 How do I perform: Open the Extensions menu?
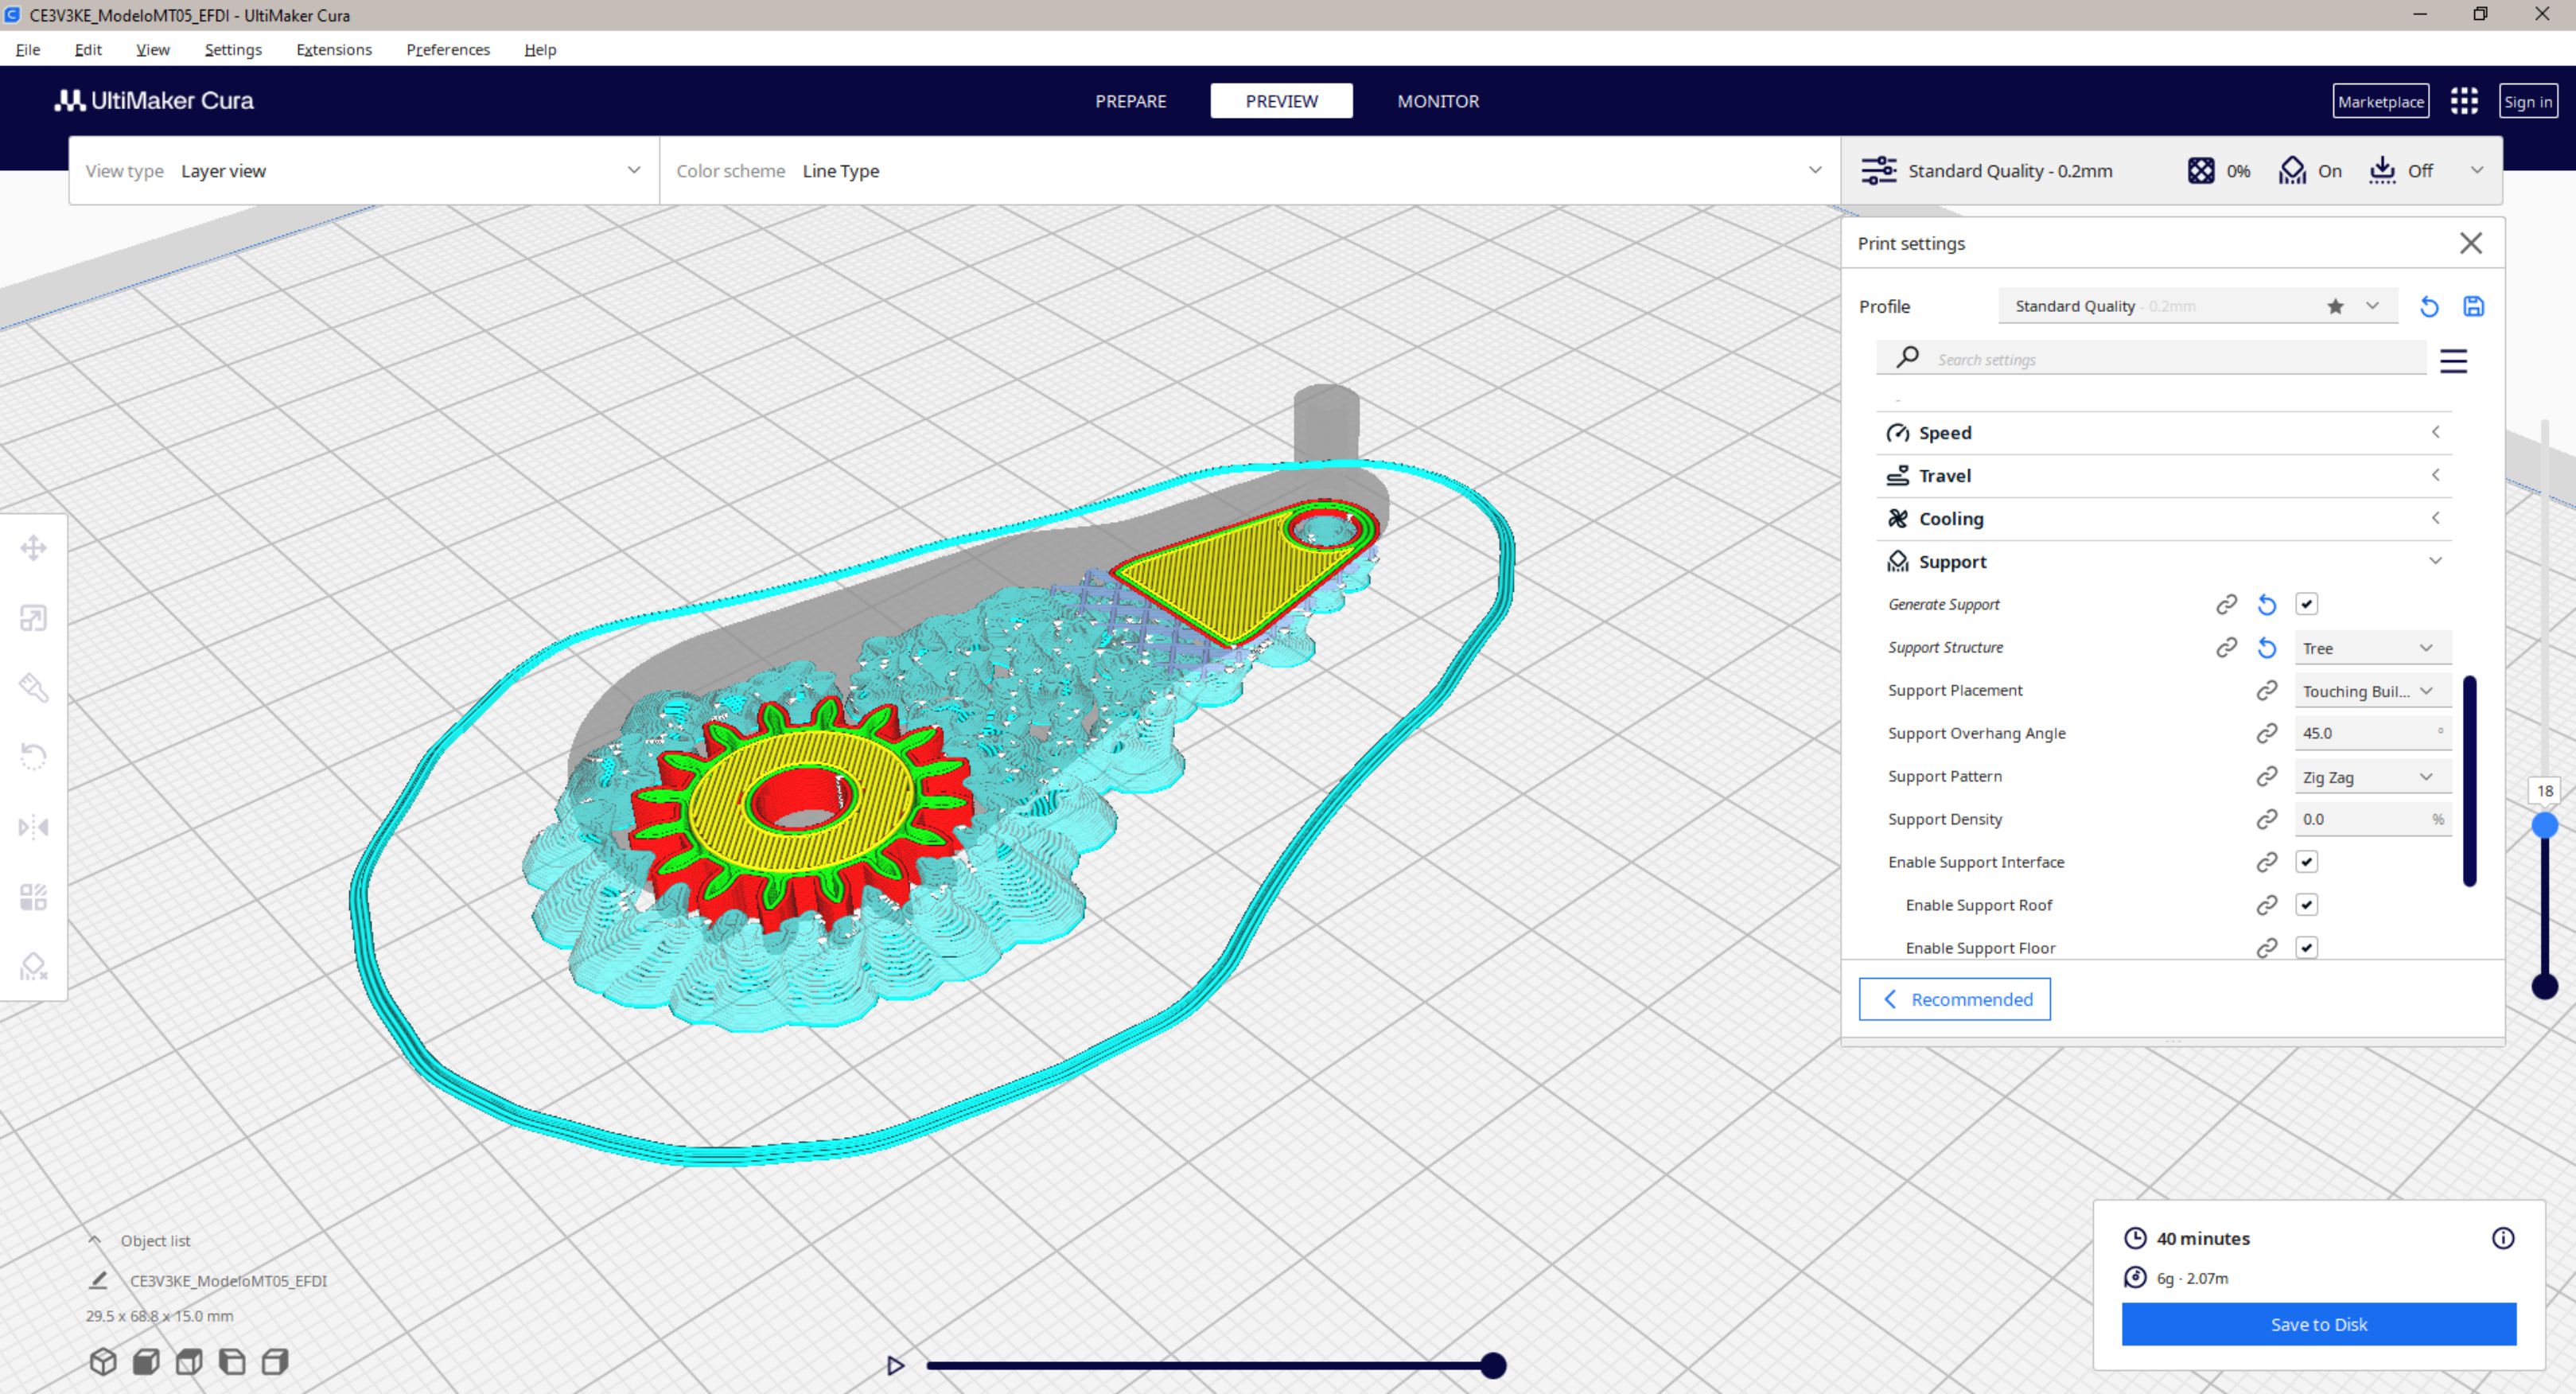(x=333, y=49)
